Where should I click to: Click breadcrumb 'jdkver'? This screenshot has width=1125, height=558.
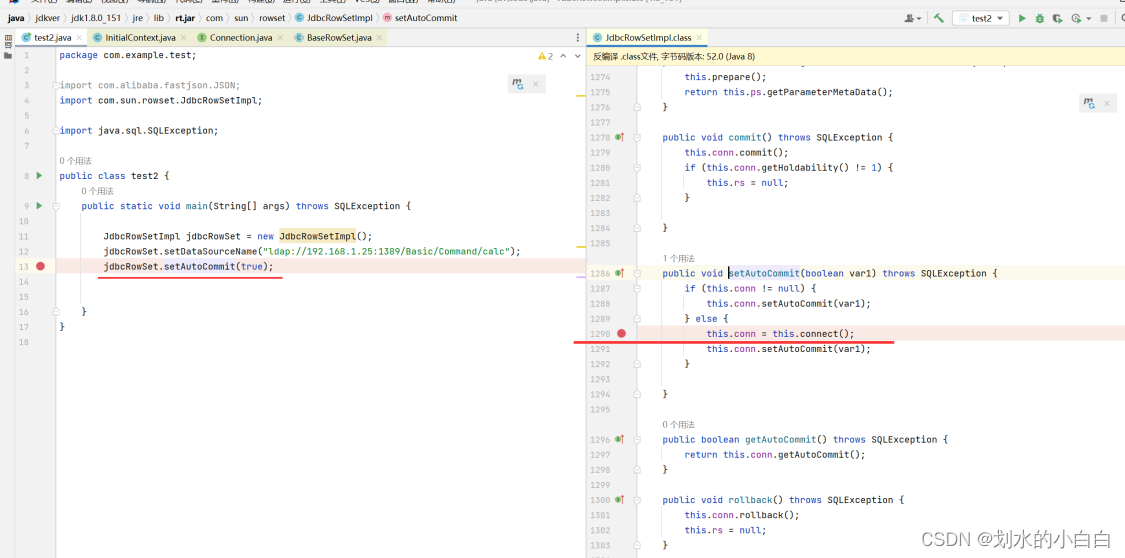[47, 18]
